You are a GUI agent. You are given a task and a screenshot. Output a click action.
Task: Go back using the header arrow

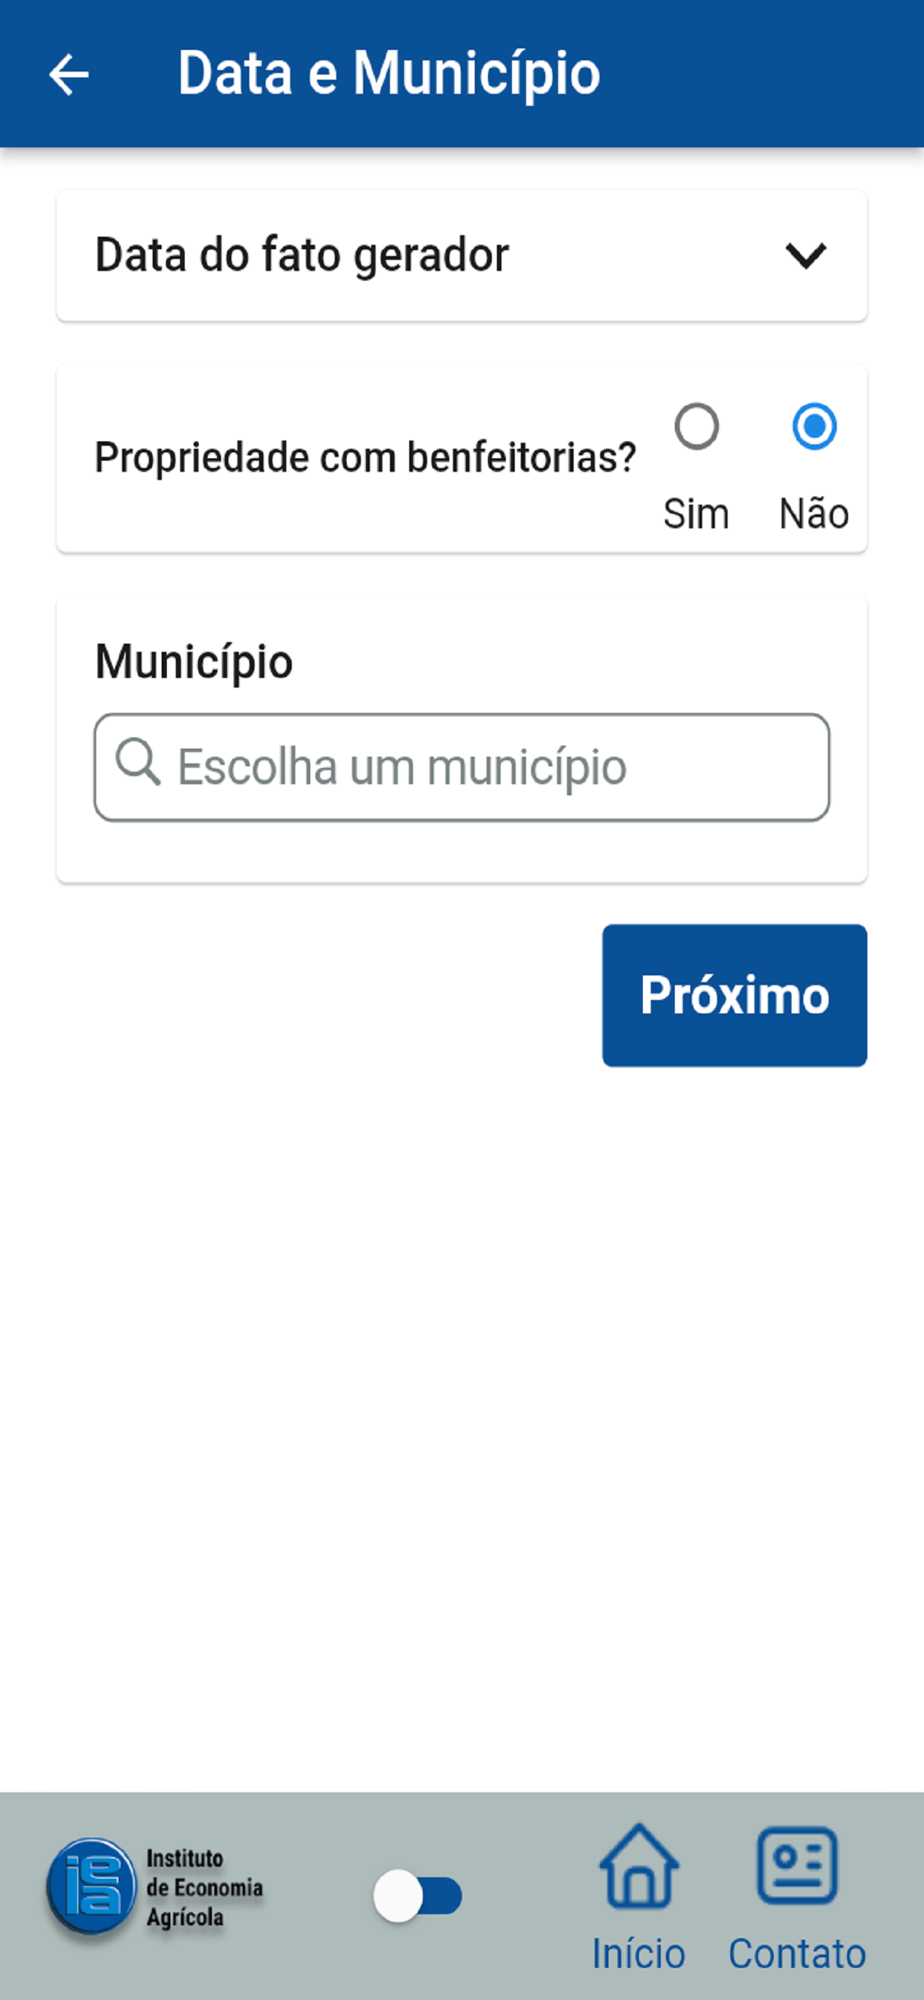(x=69, y=75)
